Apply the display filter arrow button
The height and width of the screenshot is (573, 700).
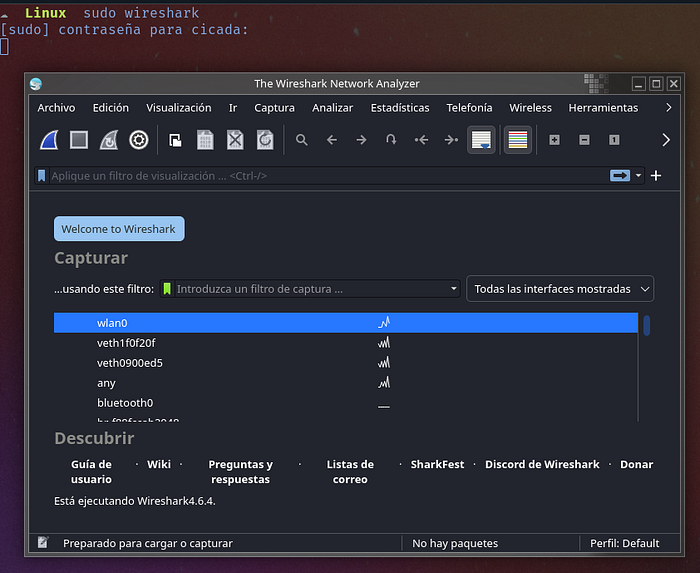[620, 176]
